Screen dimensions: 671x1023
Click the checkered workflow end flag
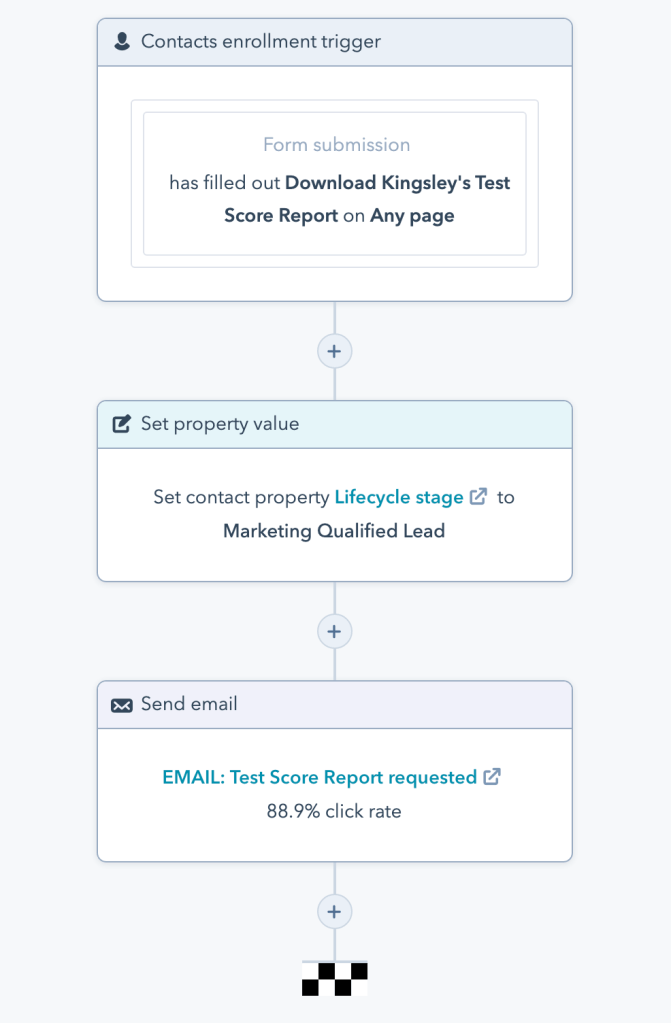coord(335,978)
